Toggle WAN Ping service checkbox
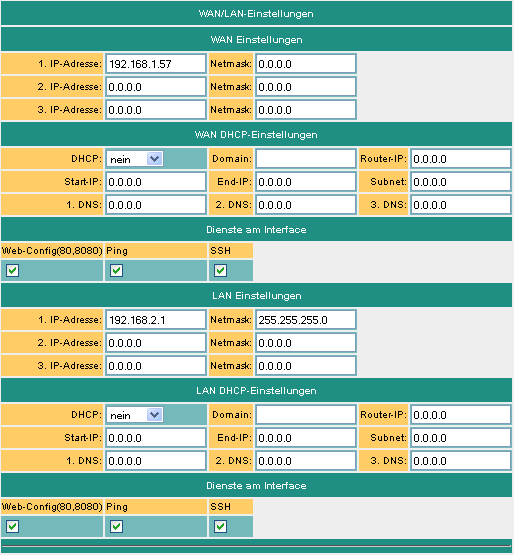Screen dimensions: 514x555 [116, 271]
